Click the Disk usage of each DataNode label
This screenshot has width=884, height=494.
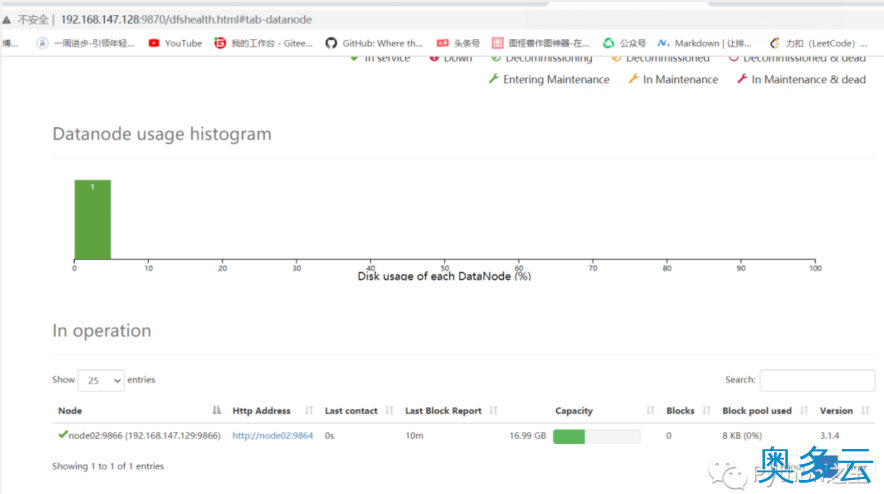coord(444,276)
